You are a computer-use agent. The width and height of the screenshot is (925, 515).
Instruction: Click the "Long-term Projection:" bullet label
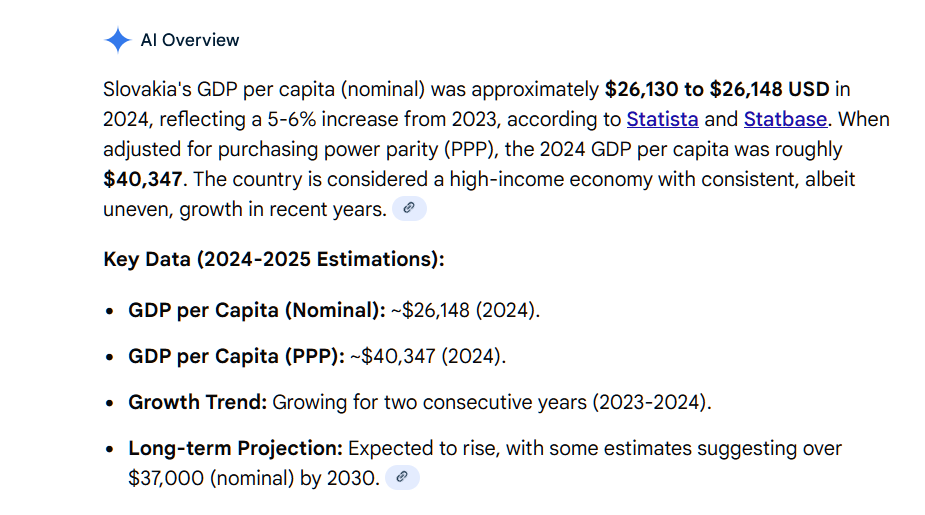click(x=235, y=448)
